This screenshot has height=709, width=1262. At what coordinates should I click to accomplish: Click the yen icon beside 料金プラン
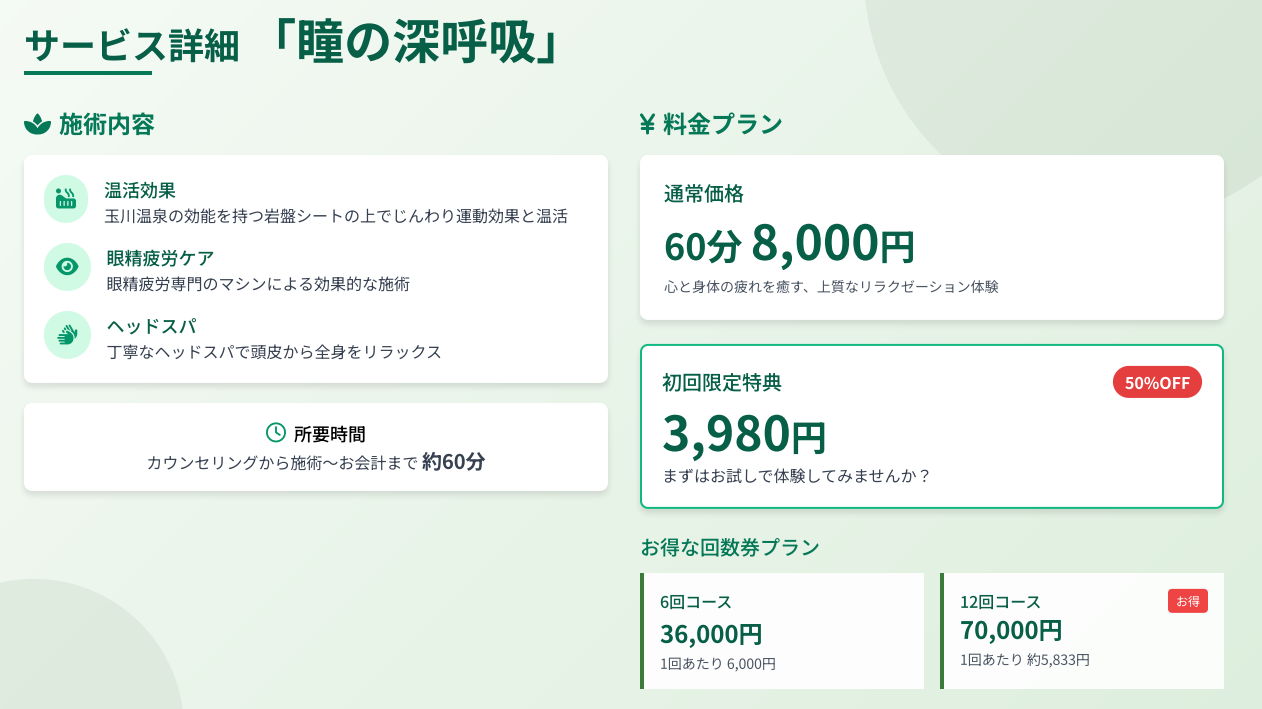pos(647,124)
